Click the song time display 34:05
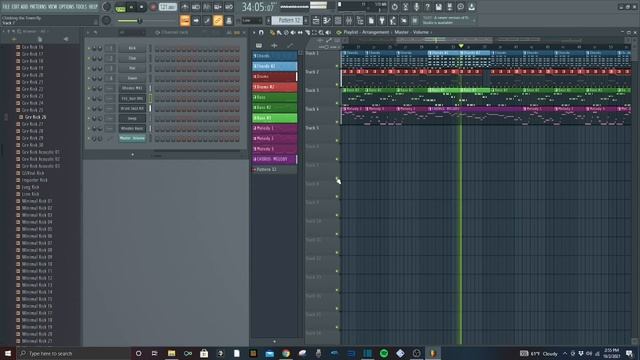This screenshot has width=640, height=360. 258,7
